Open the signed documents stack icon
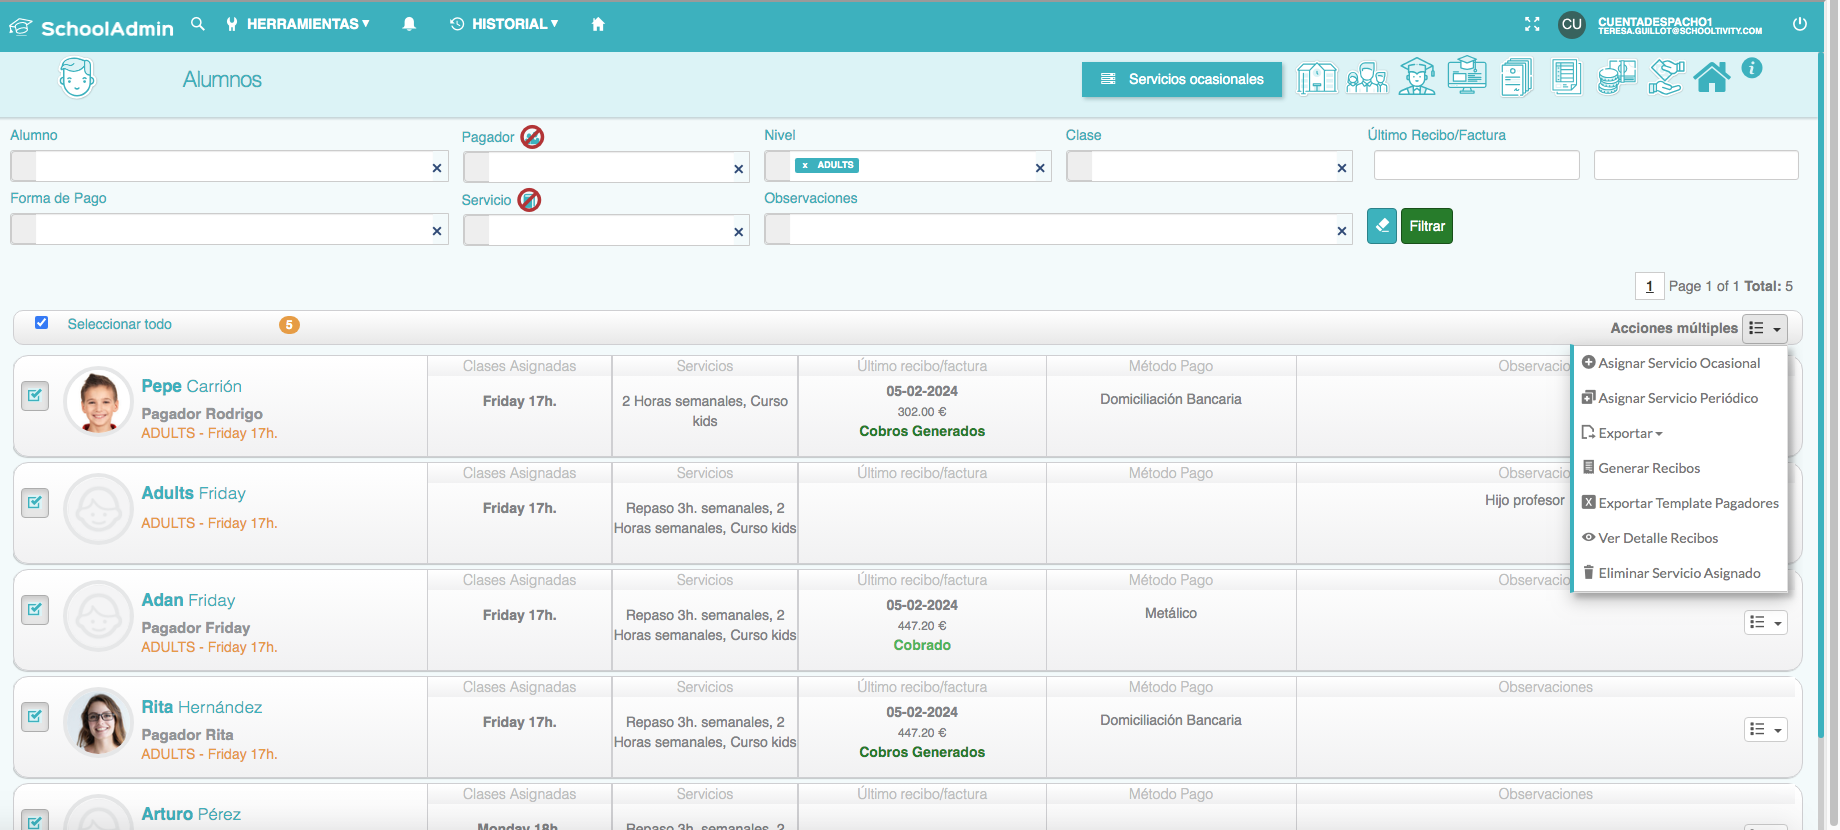This screenshot has height=830, width=1840. pyautogui.click(x=1517, y=78)
